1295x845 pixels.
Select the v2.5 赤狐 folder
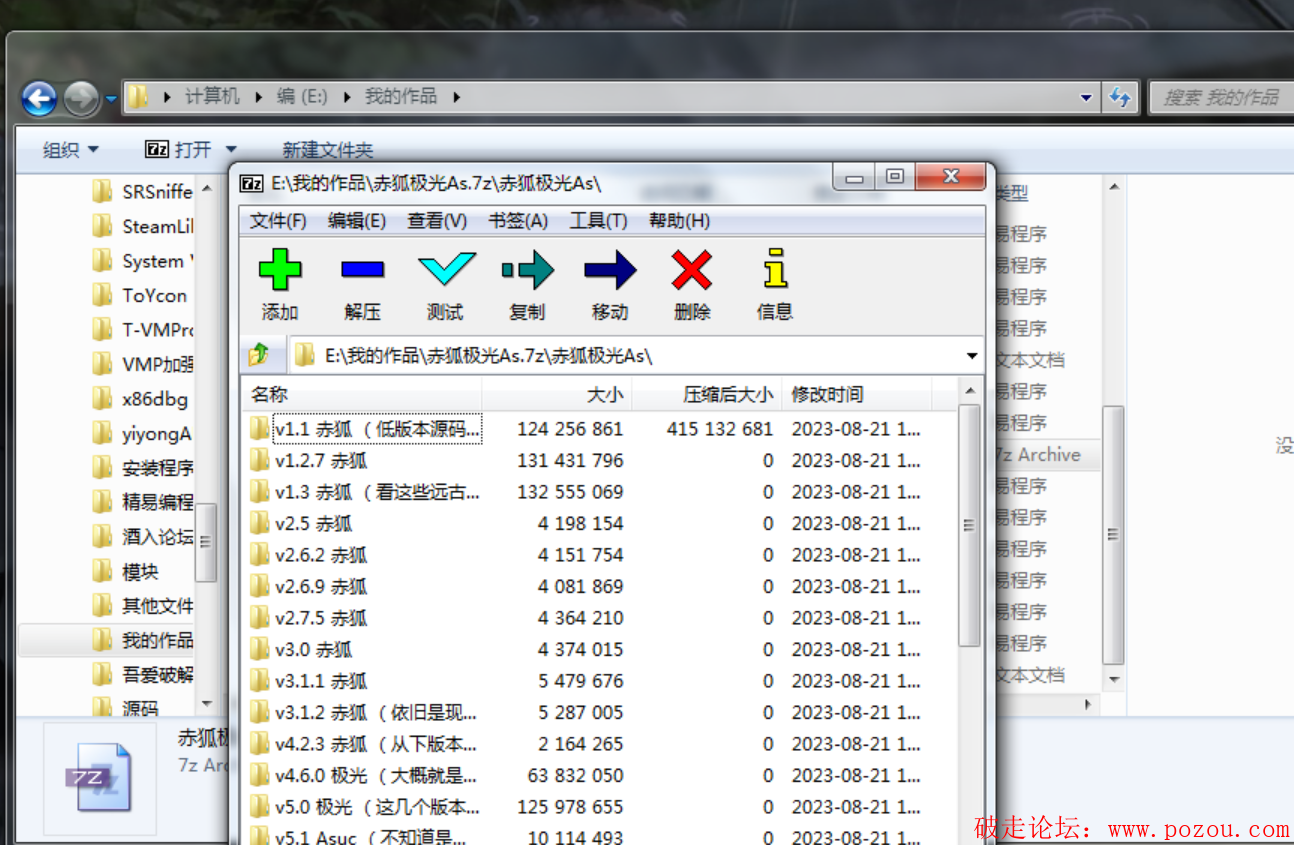tap(301, 523)
